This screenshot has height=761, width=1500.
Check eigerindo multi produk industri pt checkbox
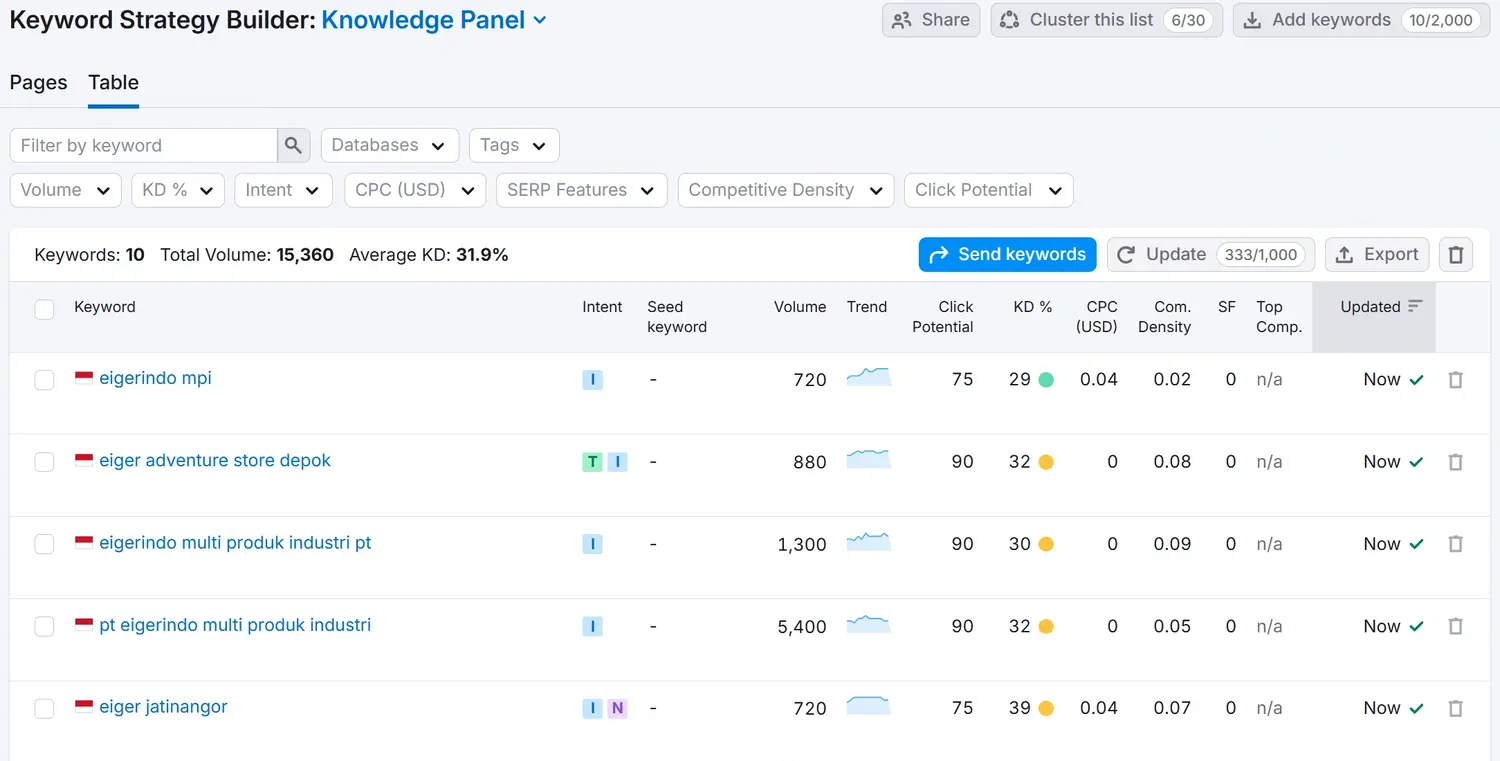(x=44, y=544)
